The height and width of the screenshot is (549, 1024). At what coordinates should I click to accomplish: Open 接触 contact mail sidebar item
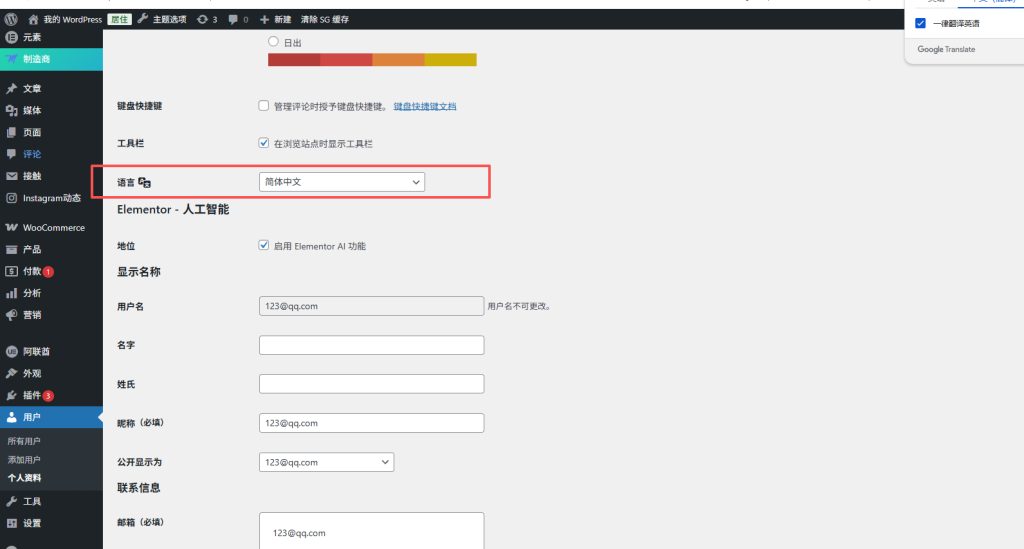tap(51, 176)
